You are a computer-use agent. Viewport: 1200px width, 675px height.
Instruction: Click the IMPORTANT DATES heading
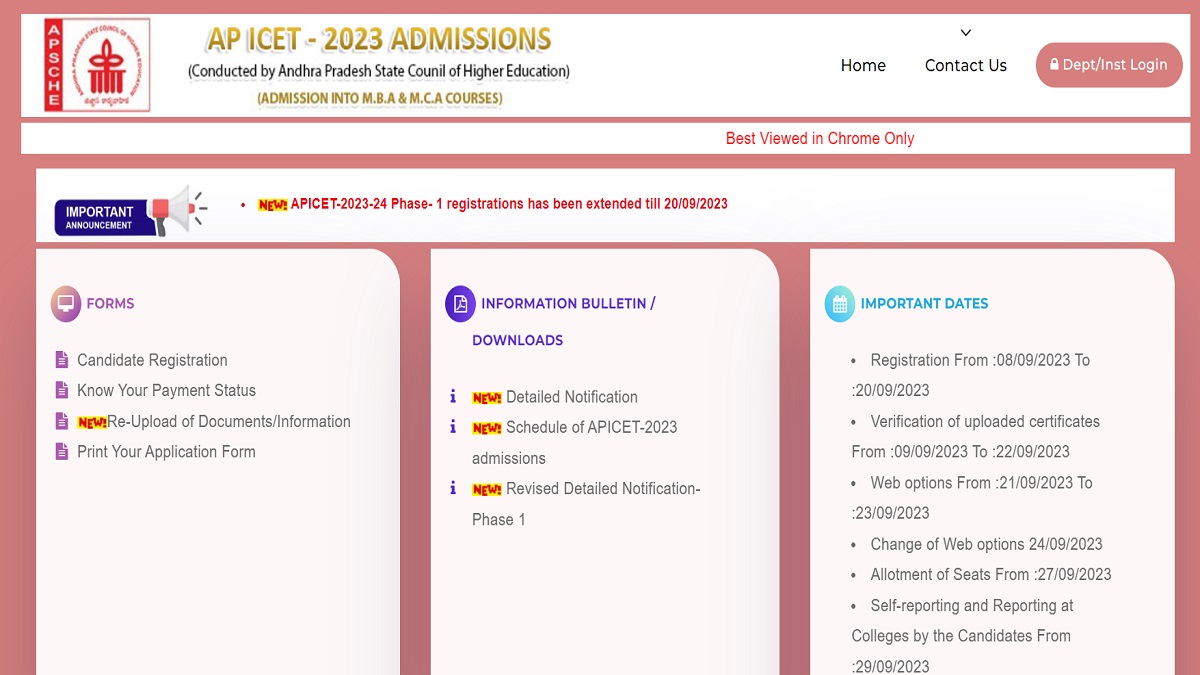pyautogui.click(x=924, y=303)
